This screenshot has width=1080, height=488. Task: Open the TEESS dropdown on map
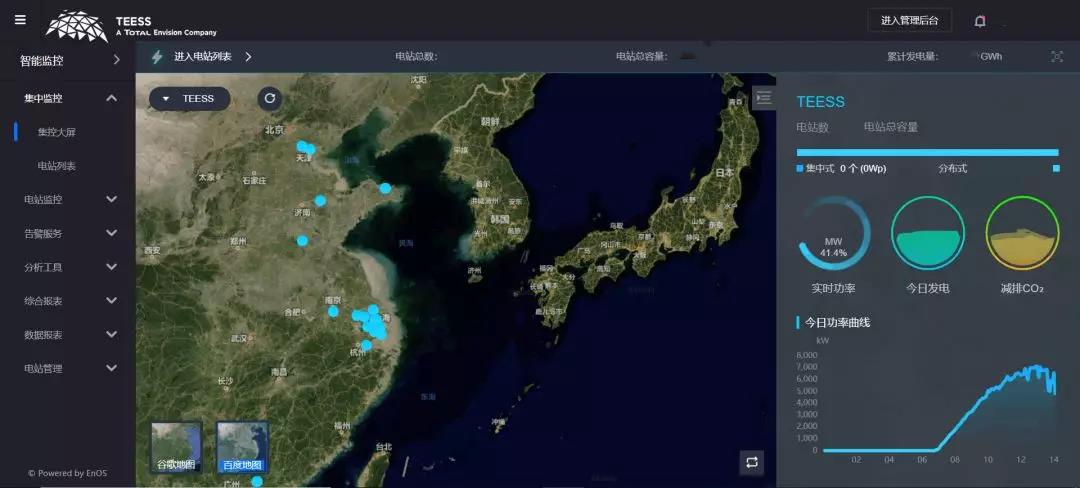190,99
